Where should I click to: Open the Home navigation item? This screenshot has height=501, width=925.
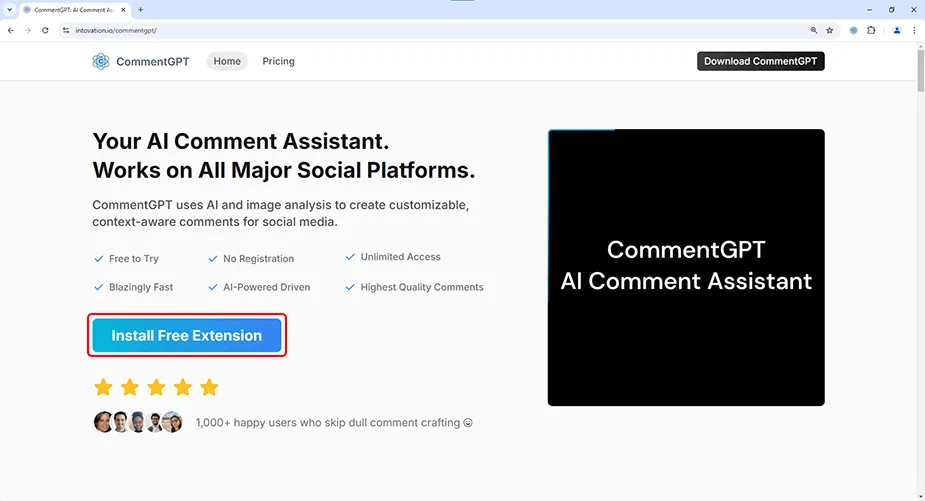coord(227,61)
